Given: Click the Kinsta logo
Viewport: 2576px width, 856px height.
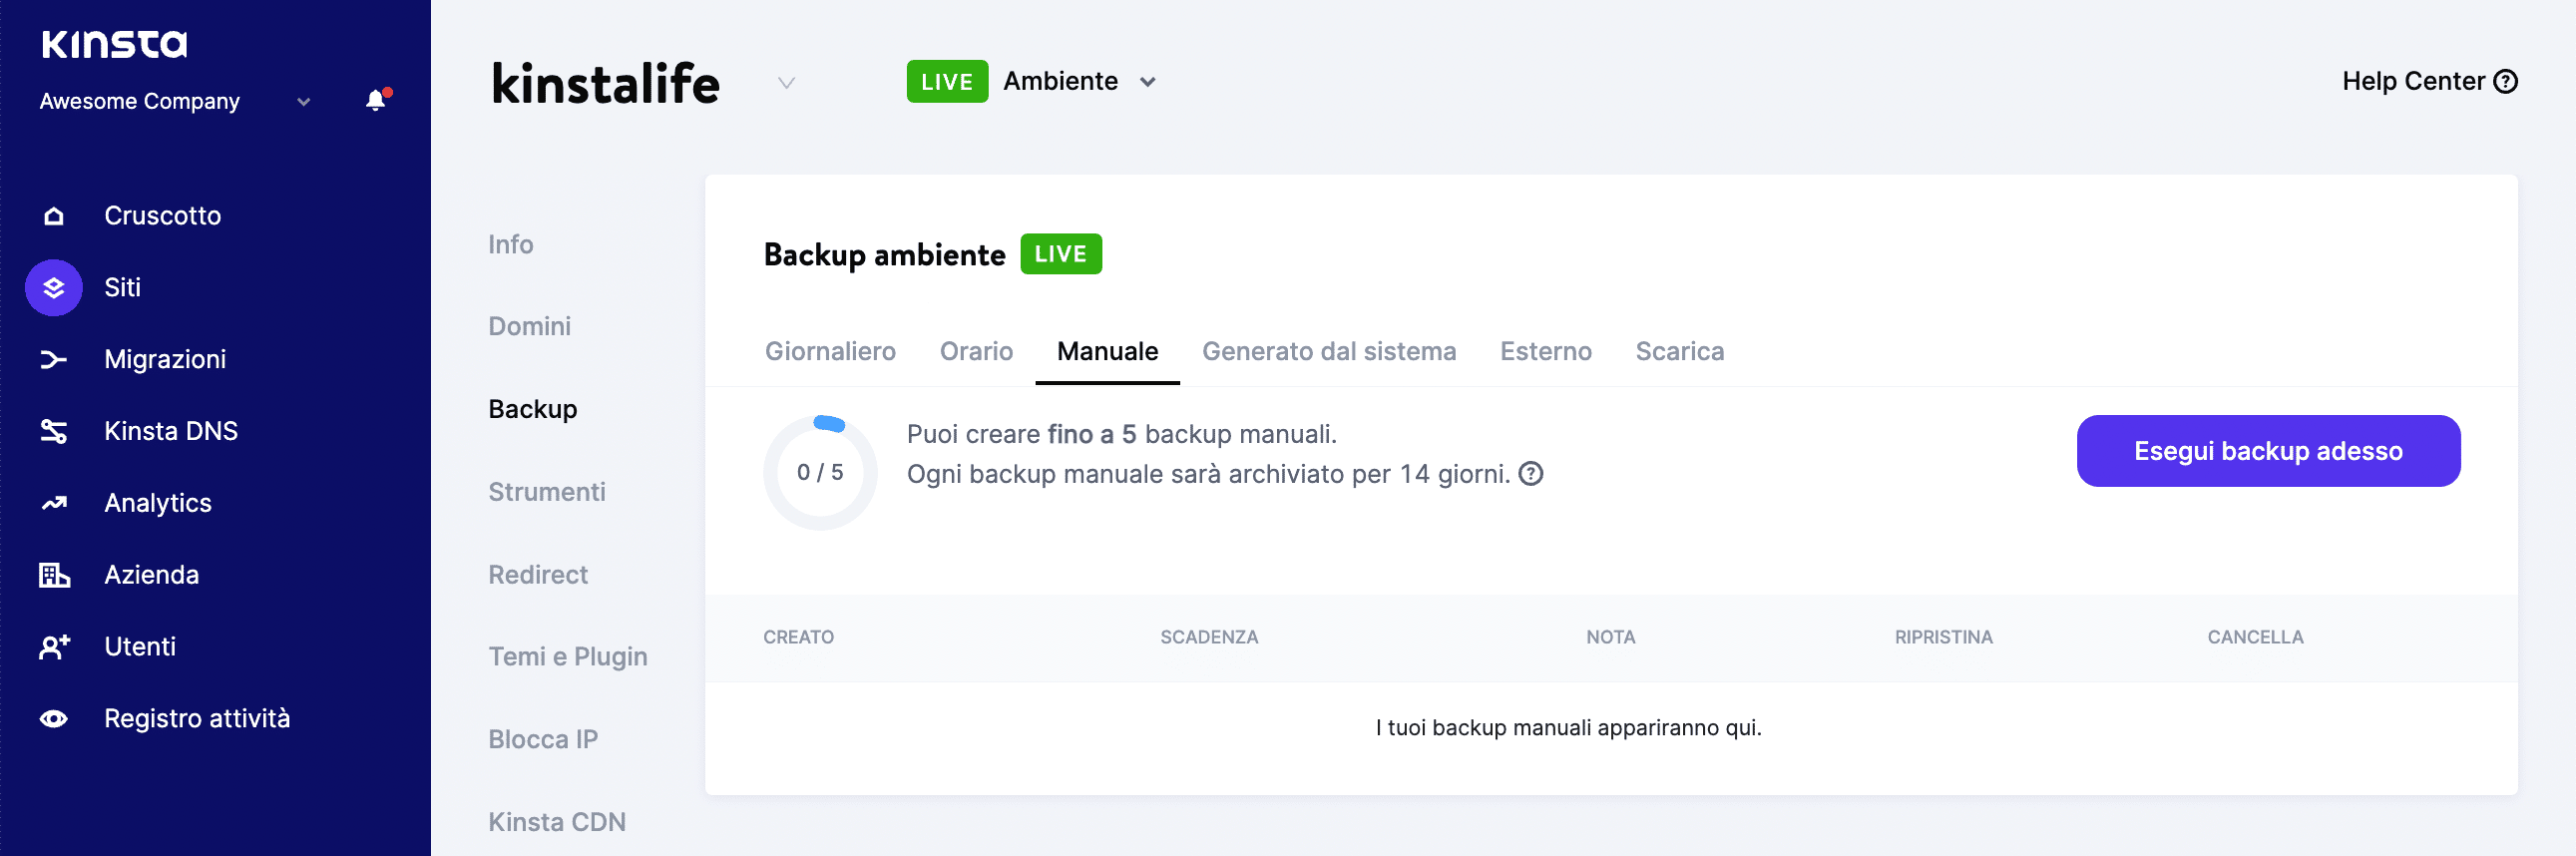Looking at the screenshot, I should pos(114,44).
